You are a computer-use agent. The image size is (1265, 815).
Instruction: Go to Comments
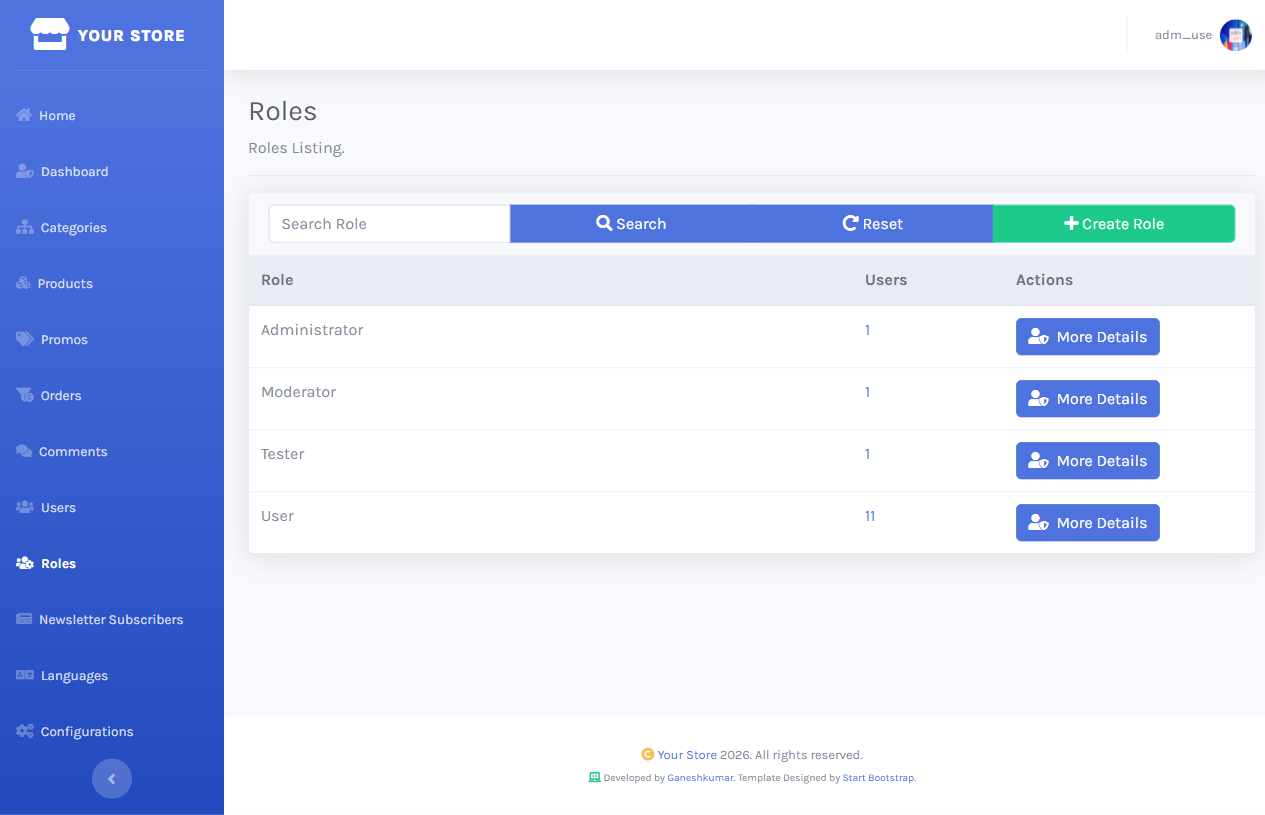[x=112, y=451]
